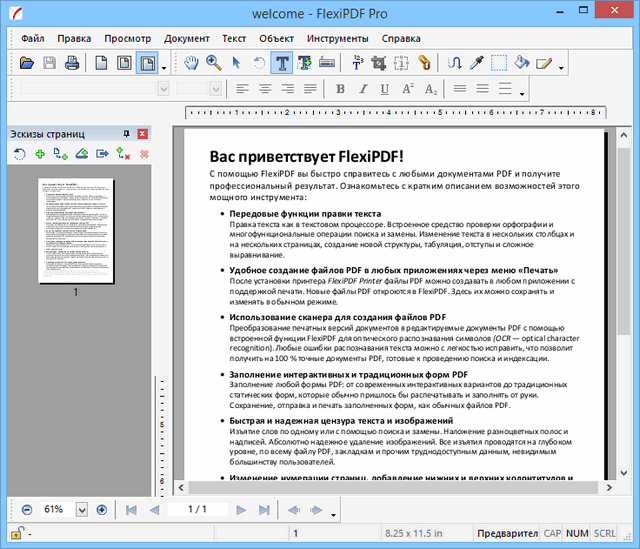Select the paint bucket fill tool
The image size is (640, 549).
pos(521,63)
